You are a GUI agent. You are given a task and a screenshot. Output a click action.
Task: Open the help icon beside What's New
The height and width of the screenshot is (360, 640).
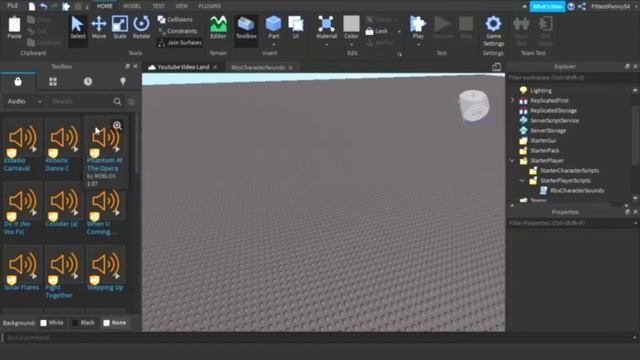pos(571,7)
